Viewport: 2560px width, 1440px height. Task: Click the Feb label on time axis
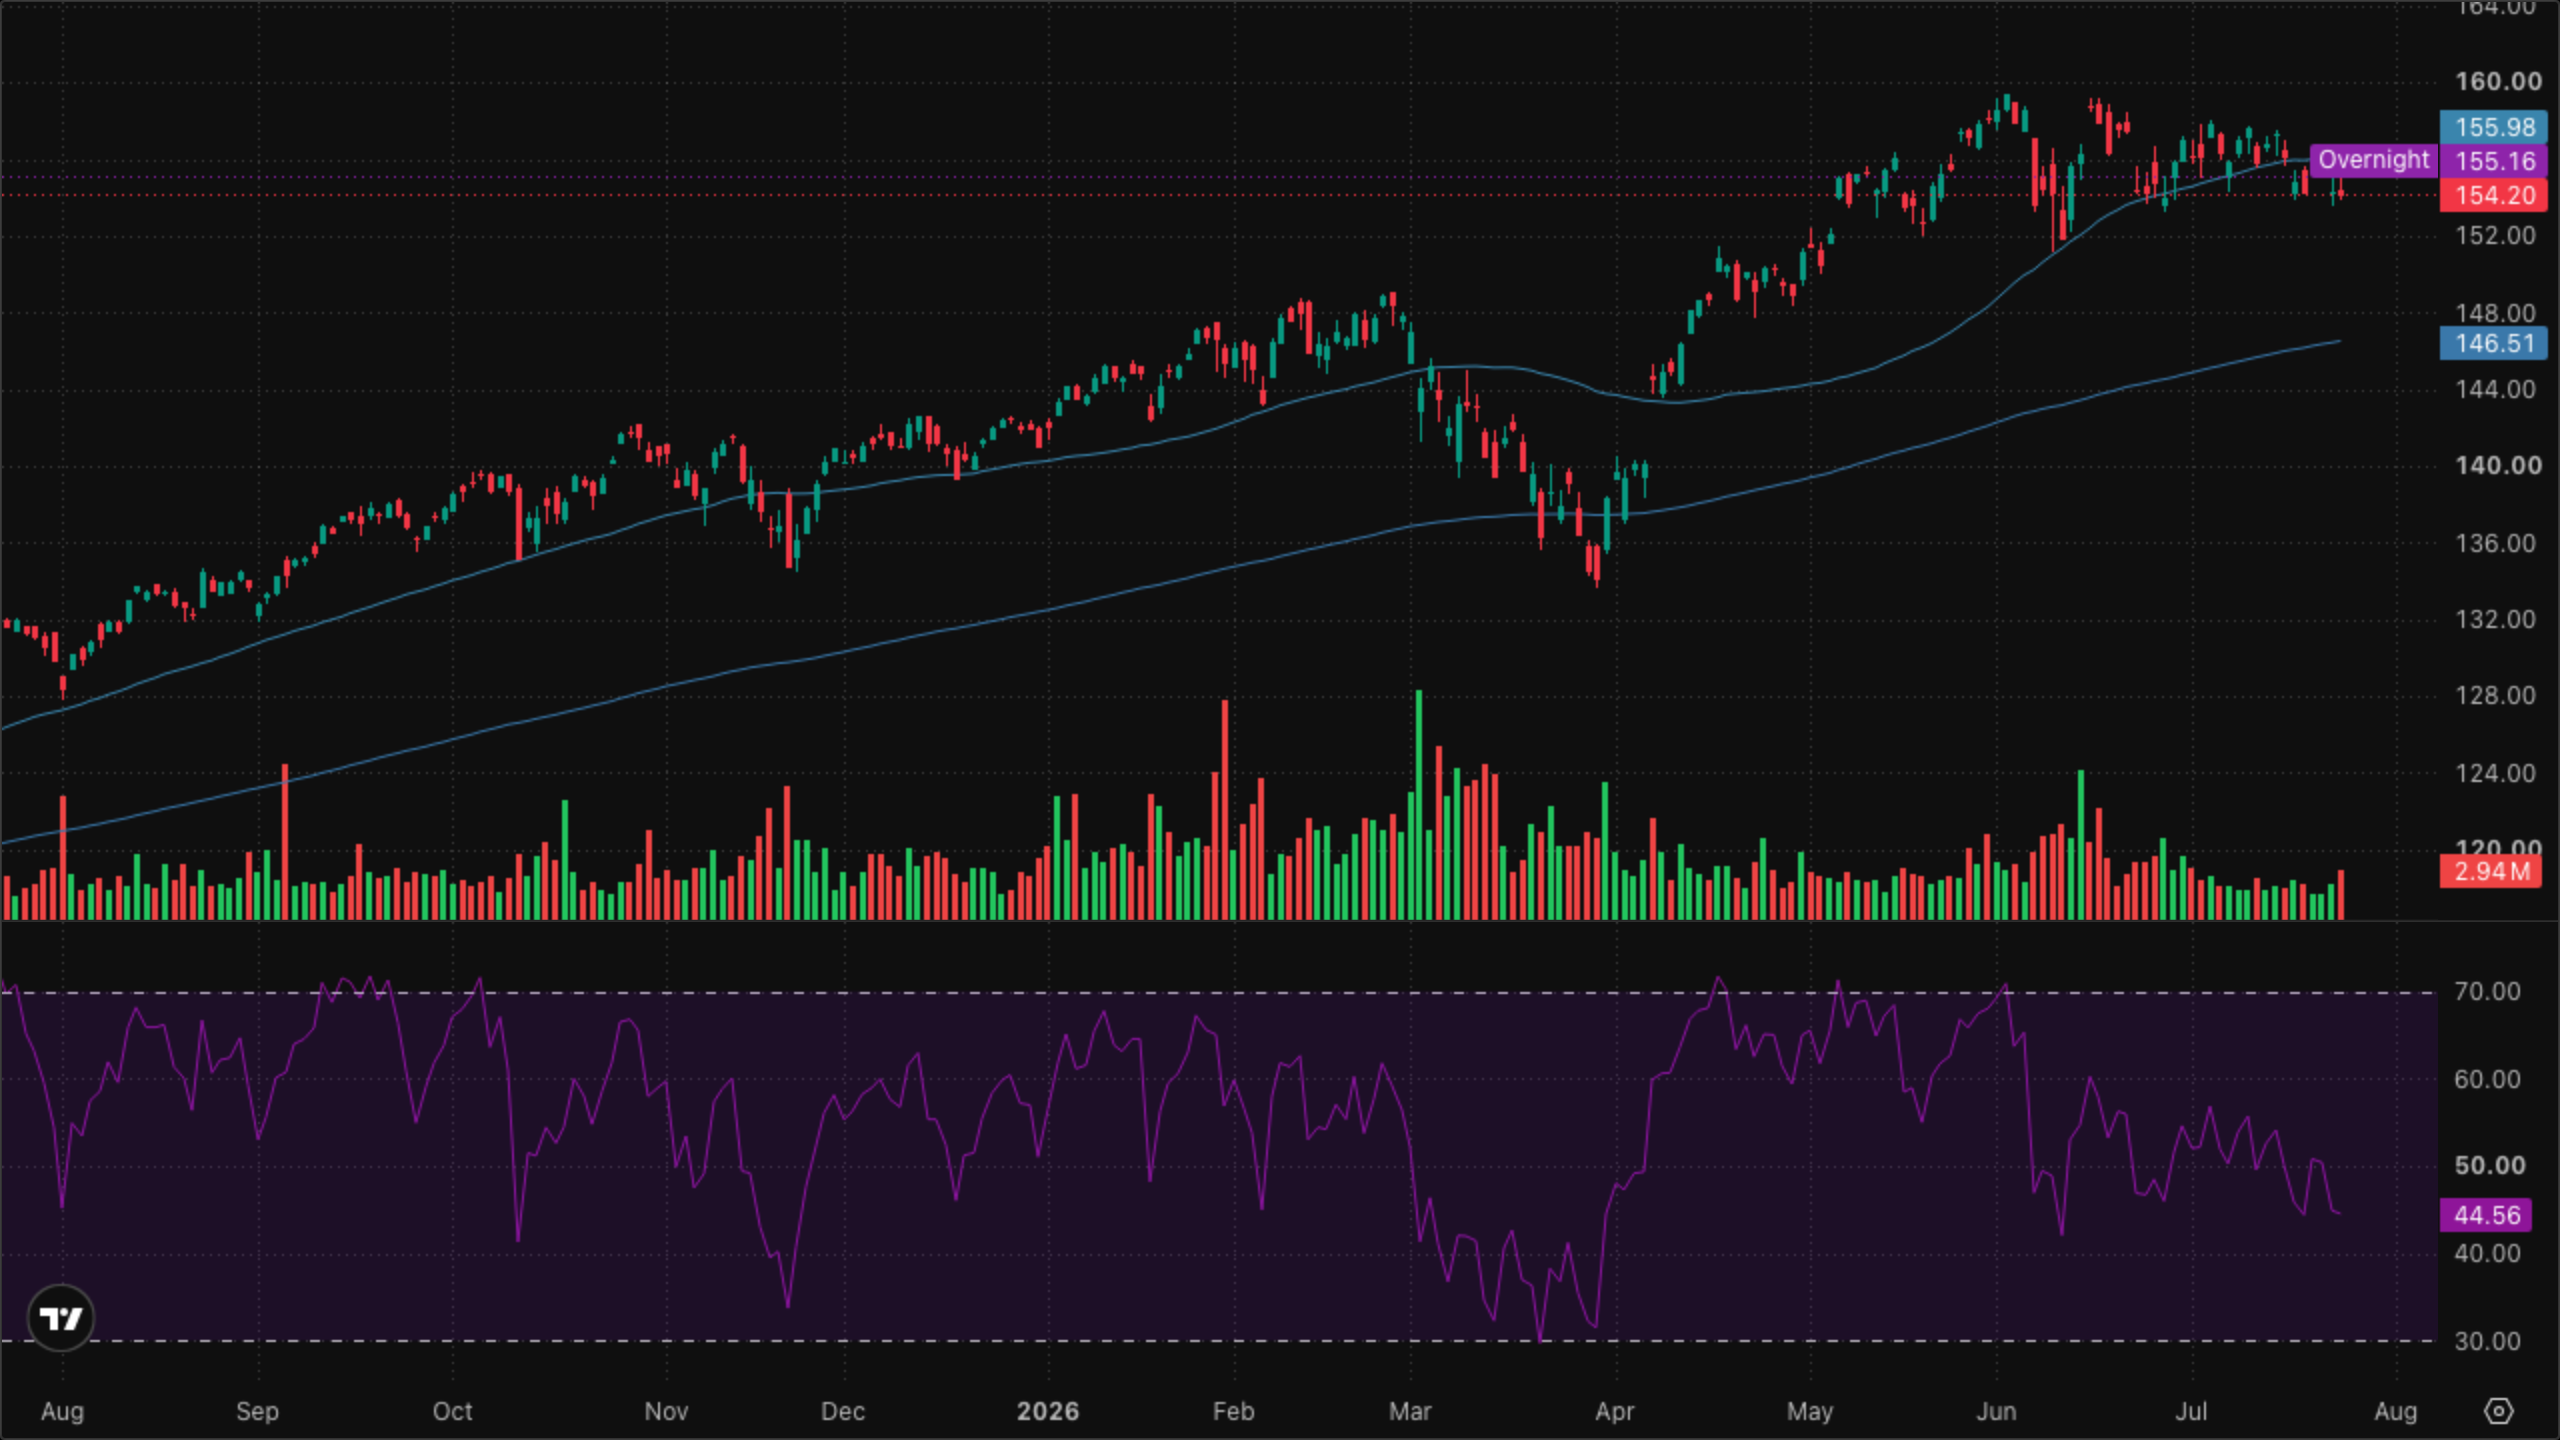click(1233, 1411)
